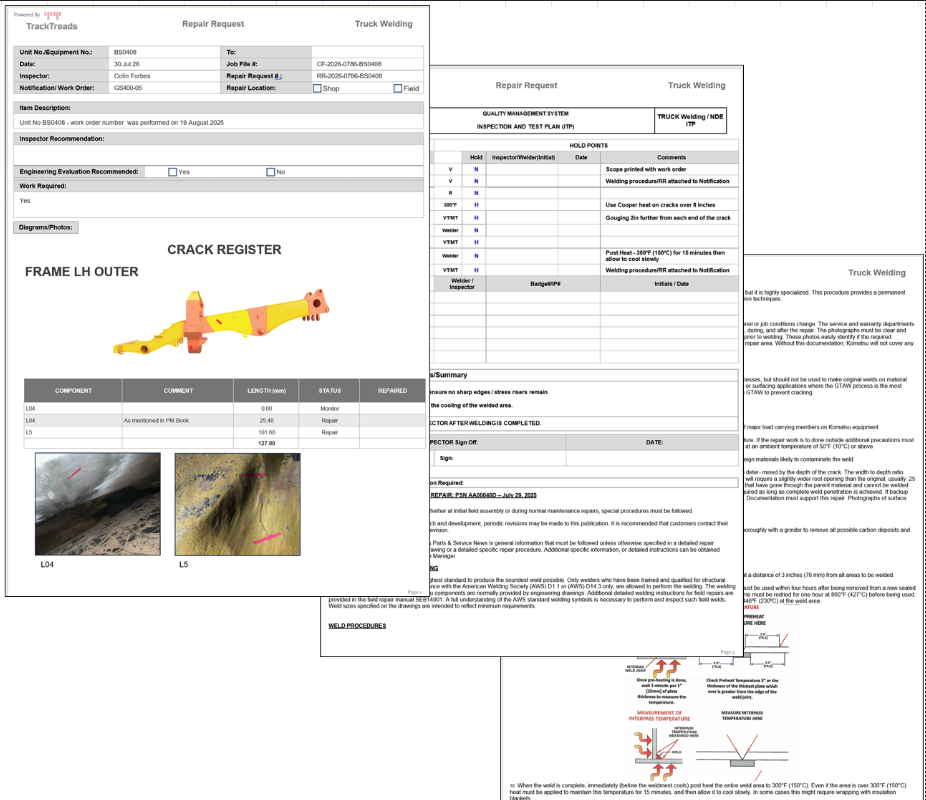Click 'Scope printed with work order' comment

click(645, 169)
